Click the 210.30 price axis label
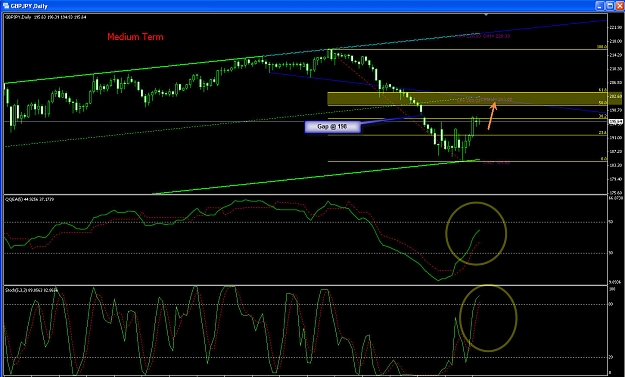 pos(616,69)
